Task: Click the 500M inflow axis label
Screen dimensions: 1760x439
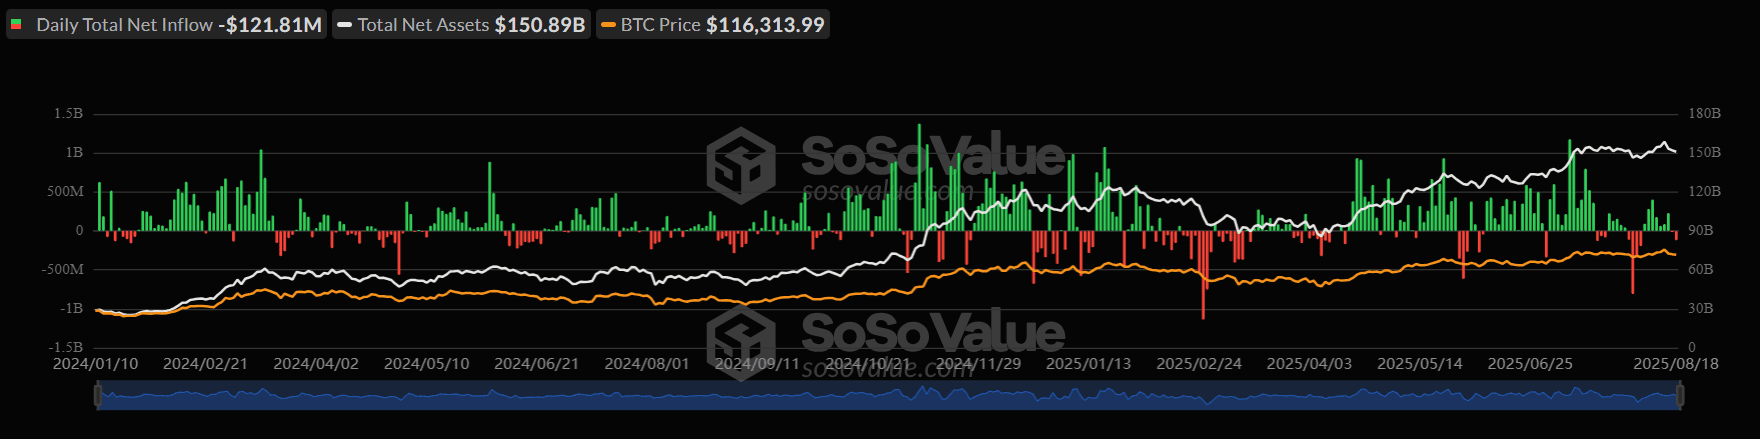Action: (x=66, y=192)
